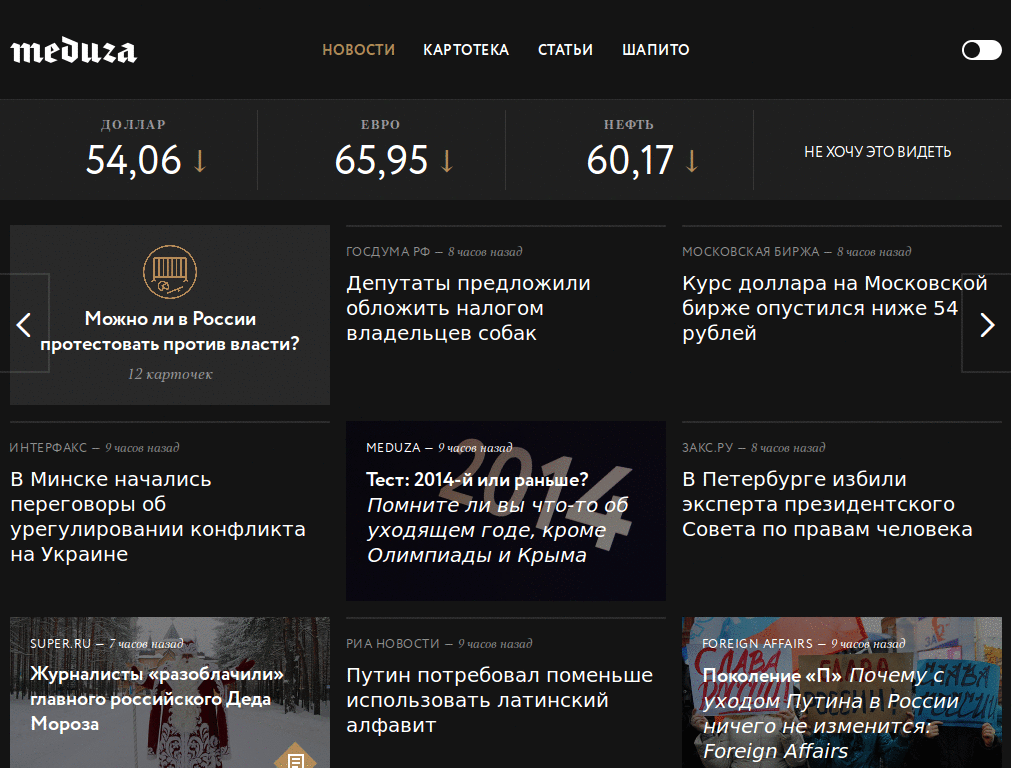Image resolution: width=1024 pixels, height=768 pixels.
Task: Open the 2014 test quiz card
Action: coord(506,511)
